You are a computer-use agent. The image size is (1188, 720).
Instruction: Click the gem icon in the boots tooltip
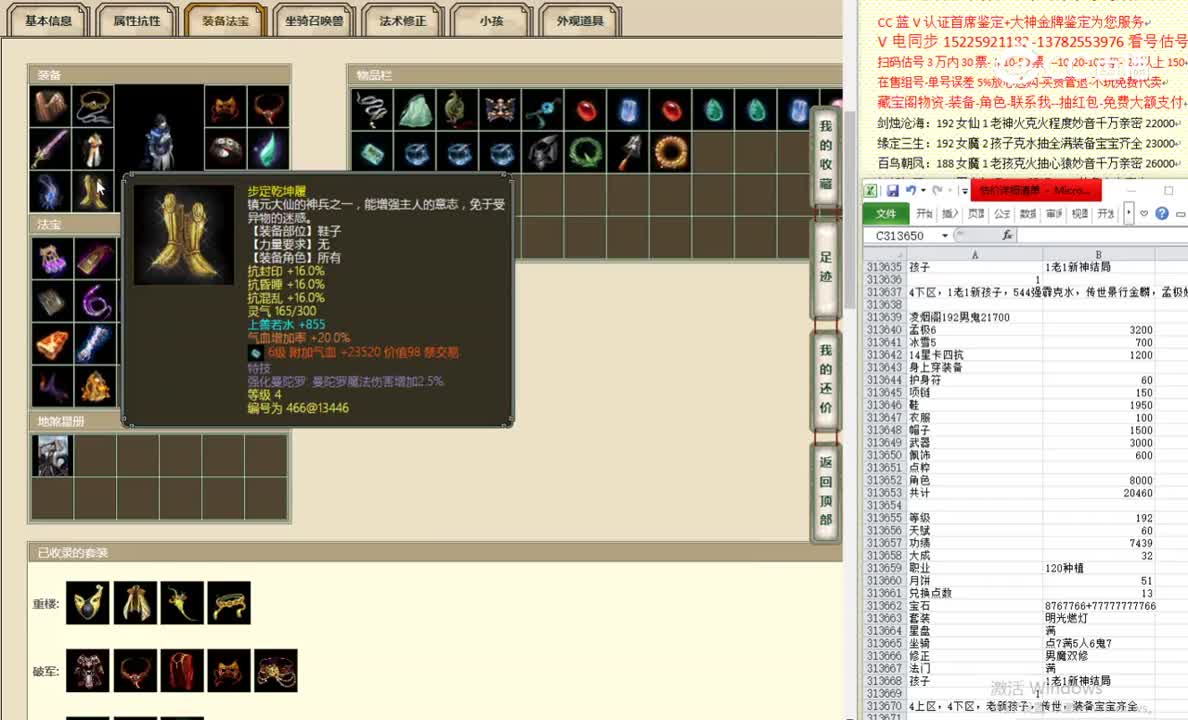coord(255,353)
